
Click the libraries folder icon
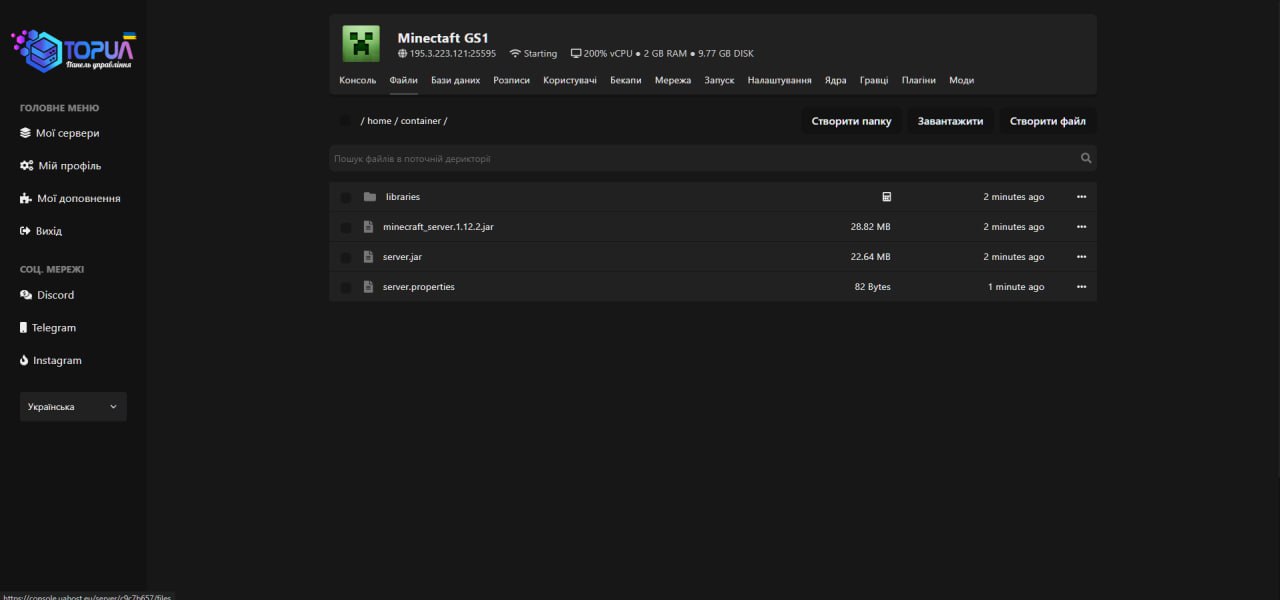coord(370,197)
